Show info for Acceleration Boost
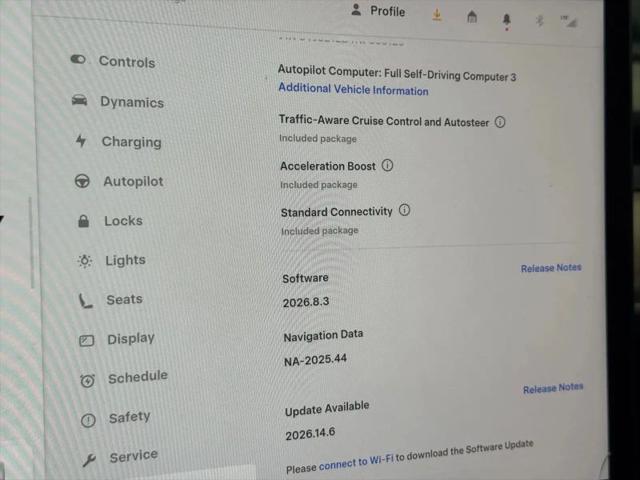640x480 pixels. pyautogui.click(x=387, y=166)
